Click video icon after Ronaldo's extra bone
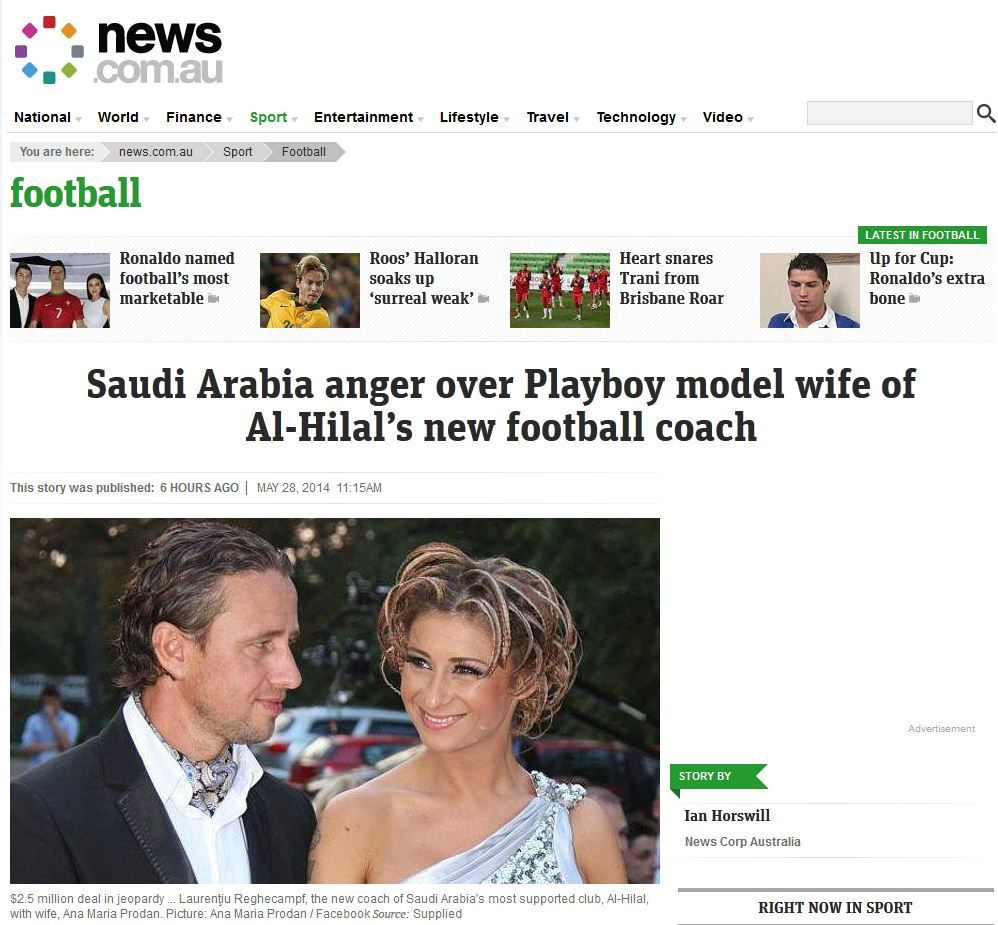The height and width of the screenshot is (925, 998). pyautogui.click(x=915, y=299)
